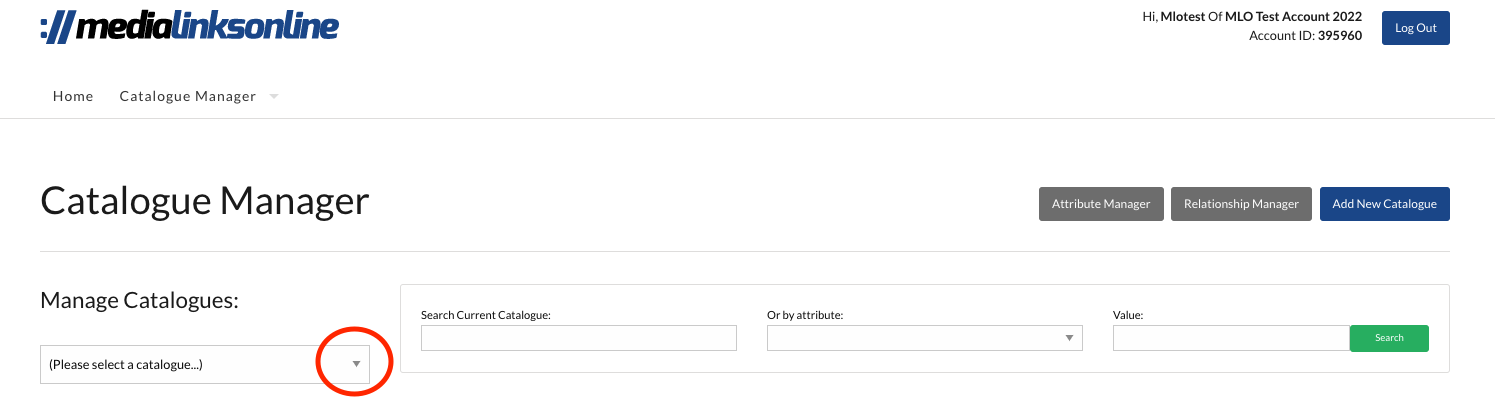Focus the Search Current Catalogue field
The image size is (1495, 411).
pos(578,339)
